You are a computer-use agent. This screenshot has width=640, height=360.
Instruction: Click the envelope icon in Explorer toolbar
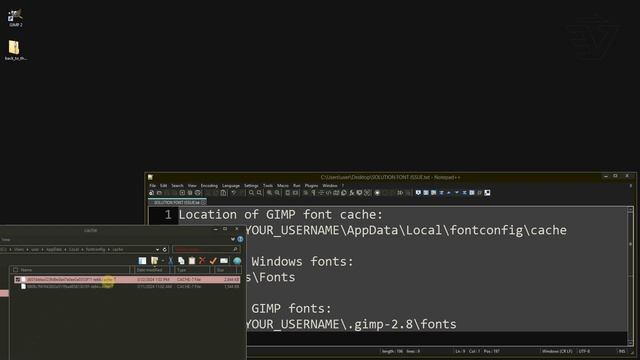224,260
